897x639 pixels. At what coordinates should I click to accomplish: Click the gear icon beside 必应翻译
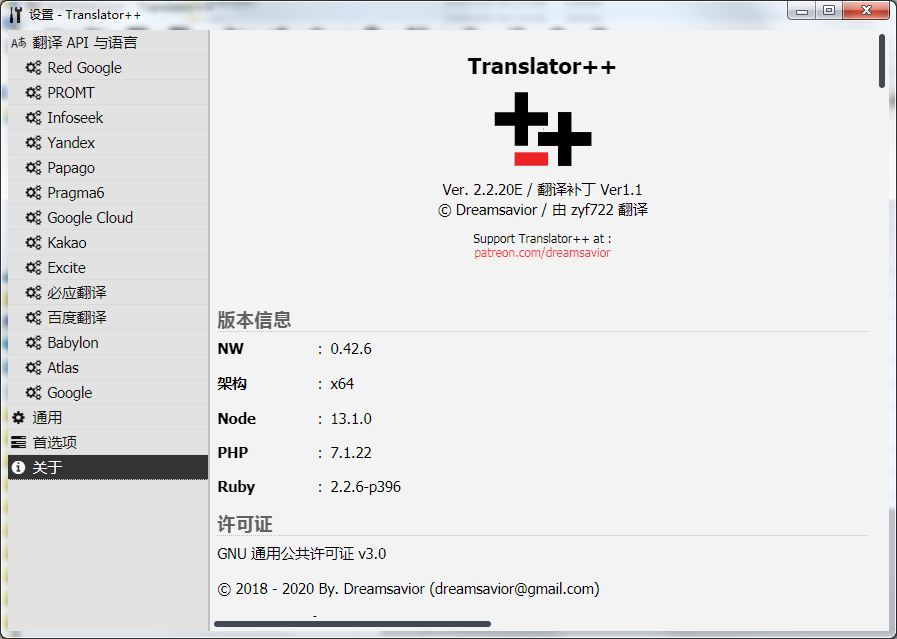33,293
